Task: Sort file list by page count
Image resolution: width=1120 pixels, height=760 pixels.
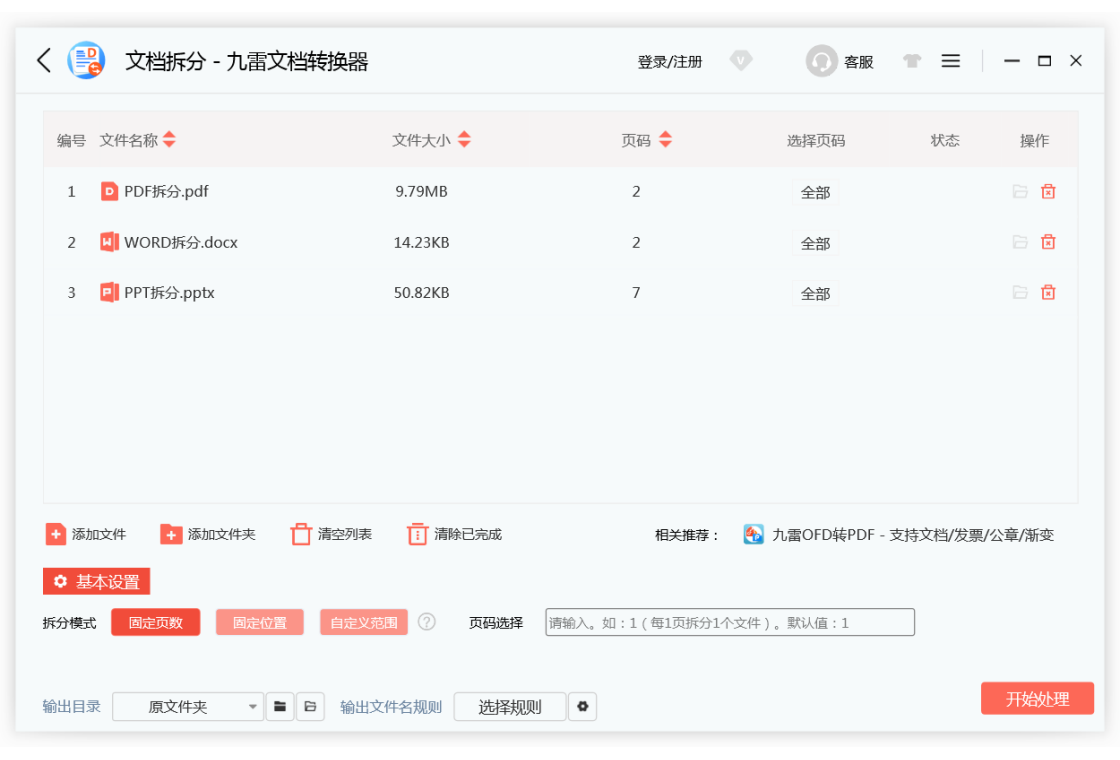Action: pos(665,139)
